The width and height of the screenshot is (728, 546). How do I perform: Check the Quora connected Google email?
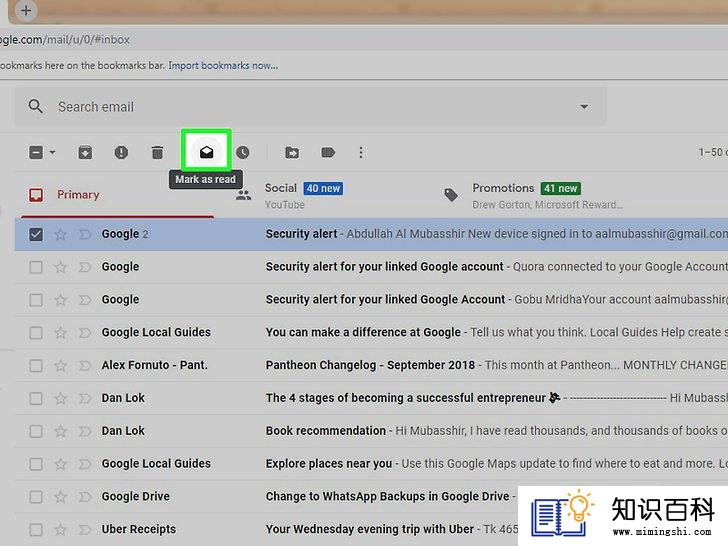[x=36, y=267]
